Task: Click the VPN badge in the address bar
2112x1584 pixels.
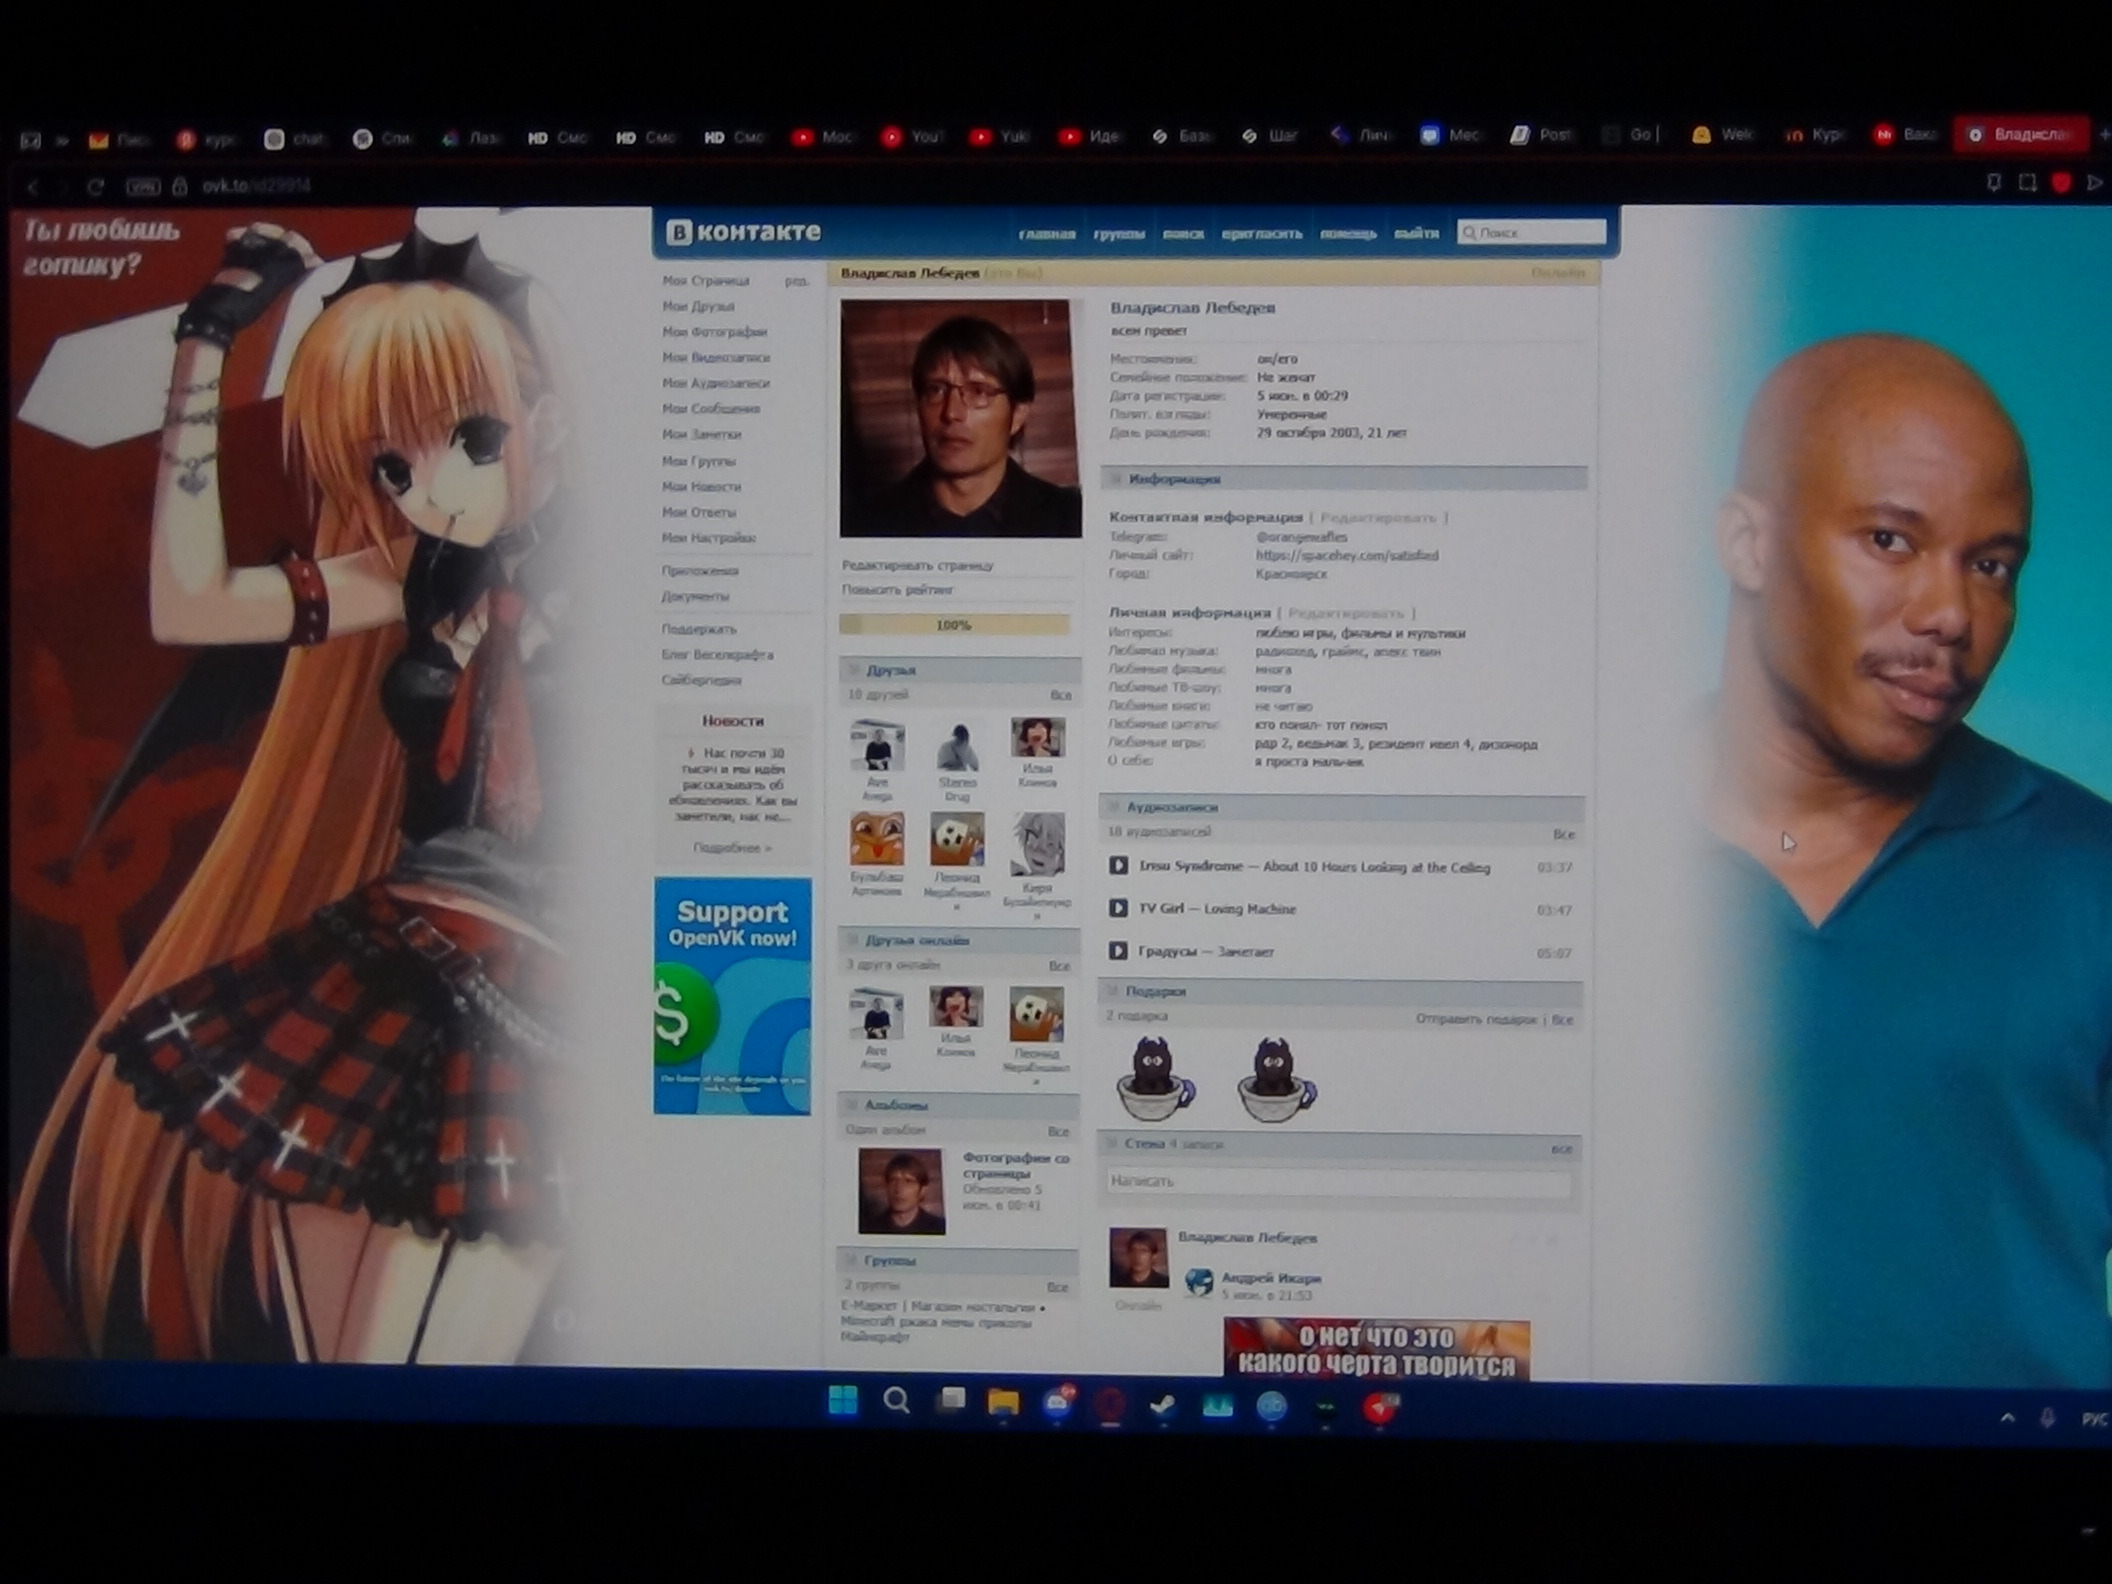Action: pos(143,186)
